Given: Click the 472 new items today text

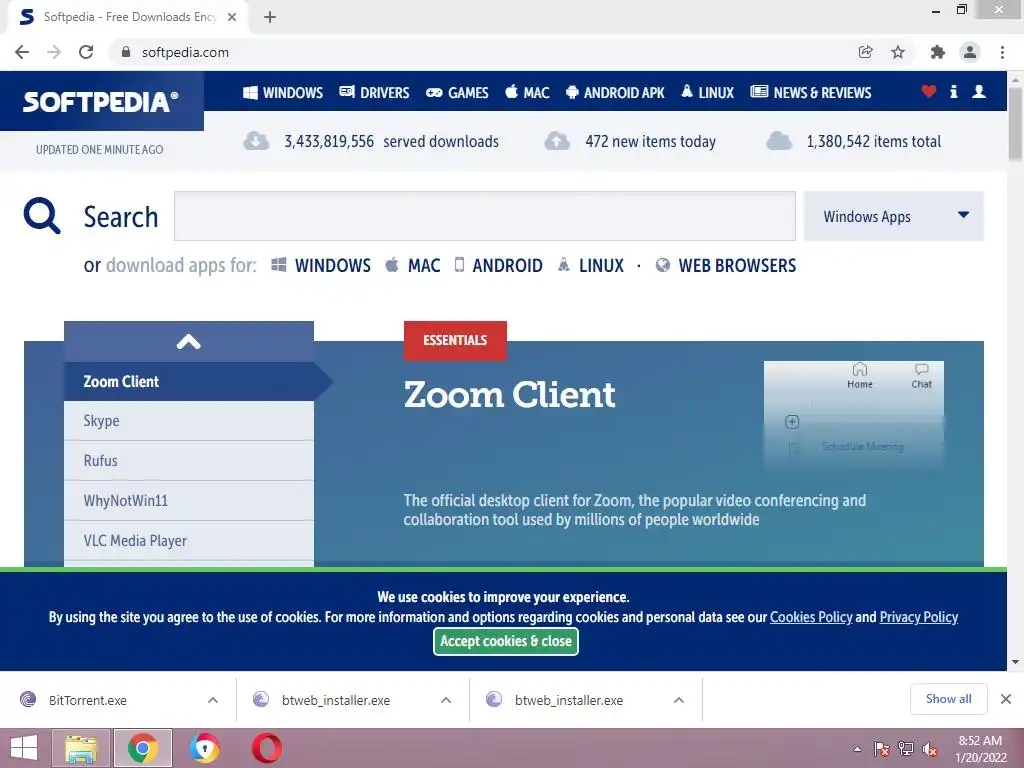Looking at the screenshot, I should tap(650, 141).
